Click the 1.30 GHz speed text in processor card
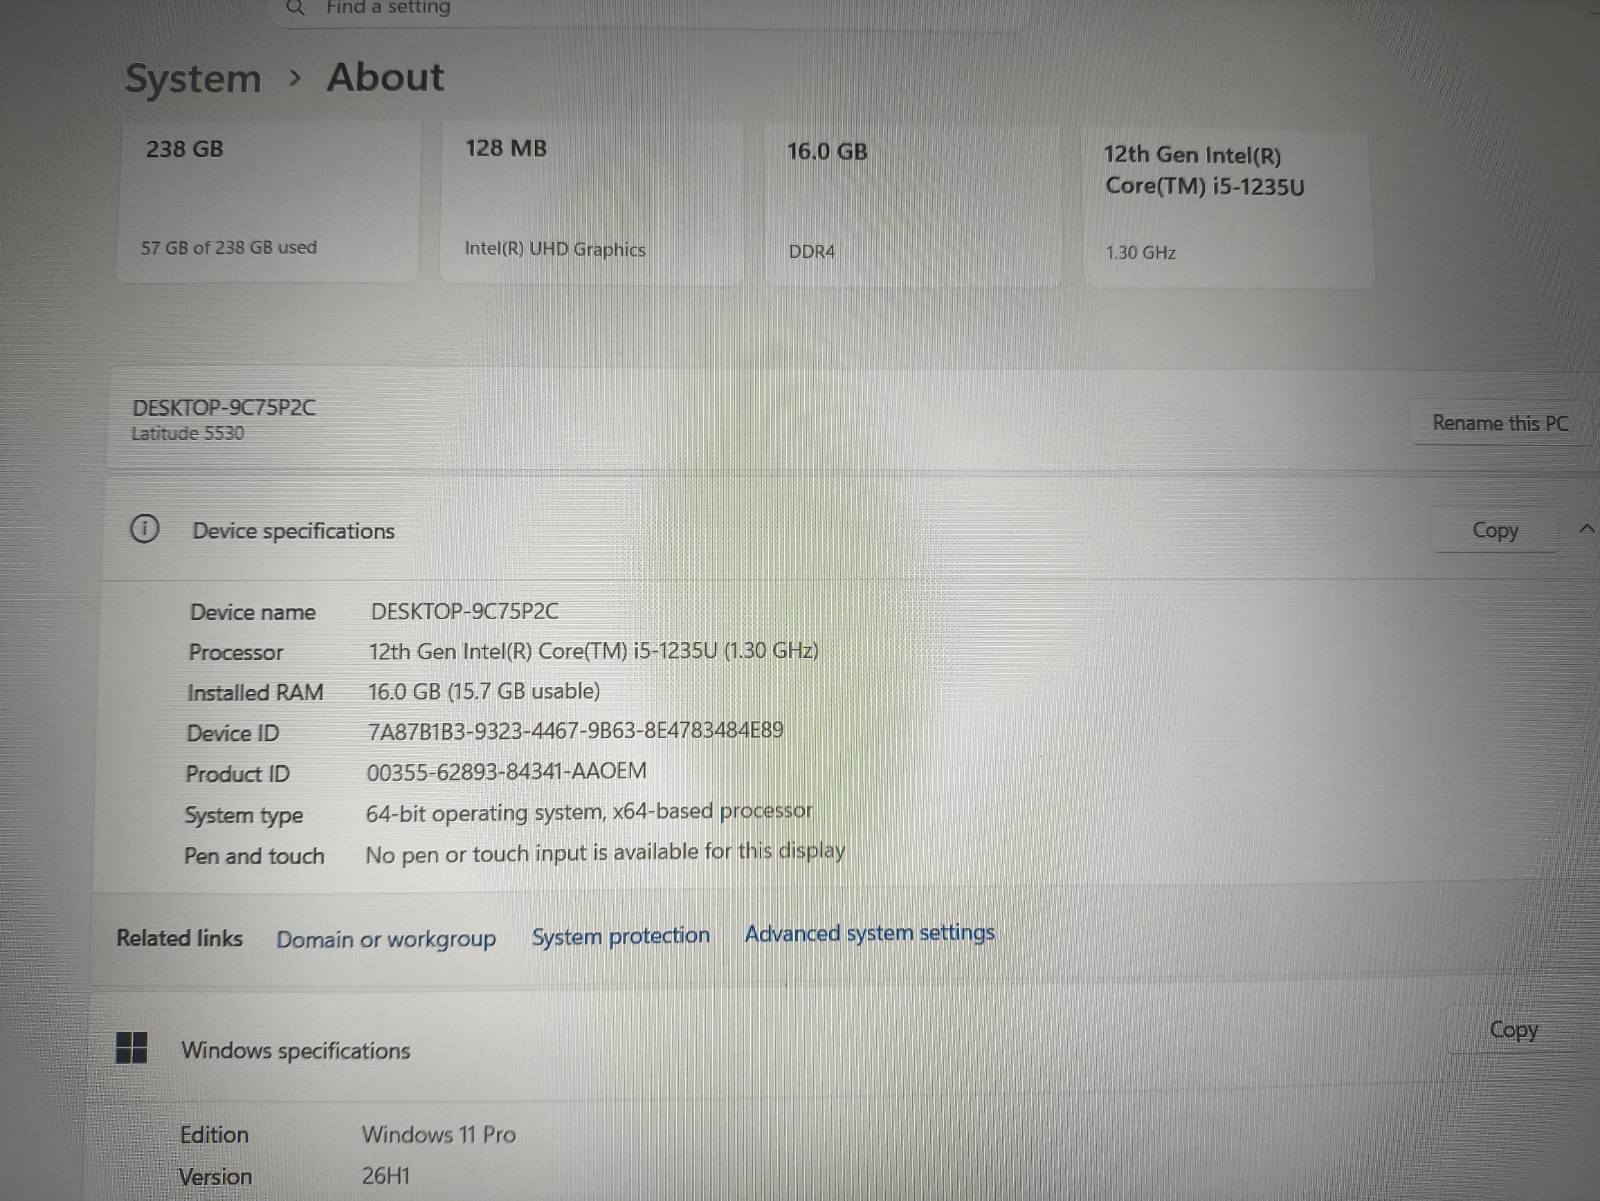1600x1201 pixels. click(1141, 252)
